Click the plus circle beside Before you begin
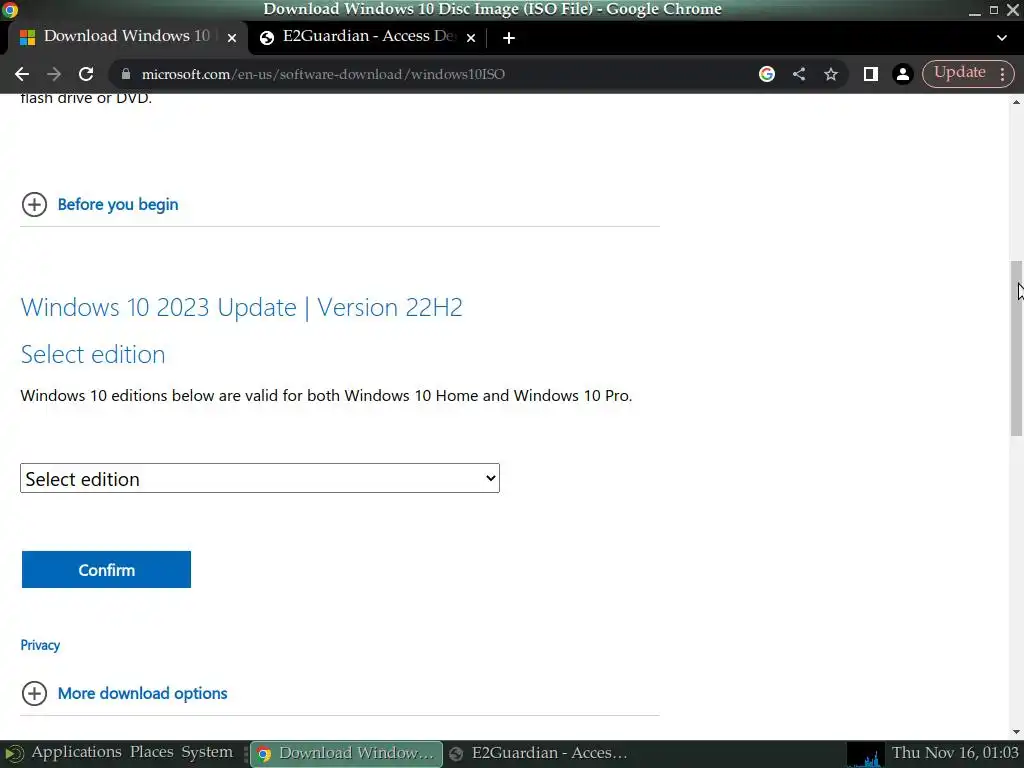 point(34,204)
